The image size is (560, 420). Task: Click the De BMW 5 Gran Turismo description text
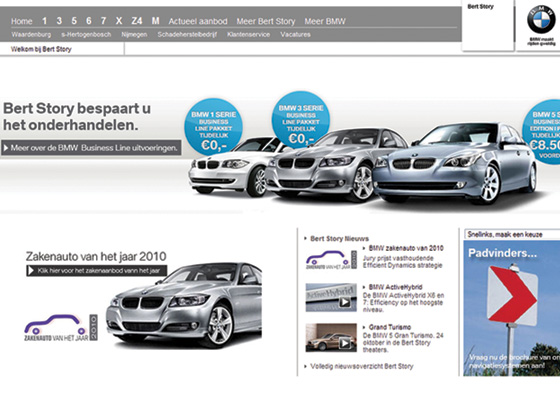(x=403, y=342)
